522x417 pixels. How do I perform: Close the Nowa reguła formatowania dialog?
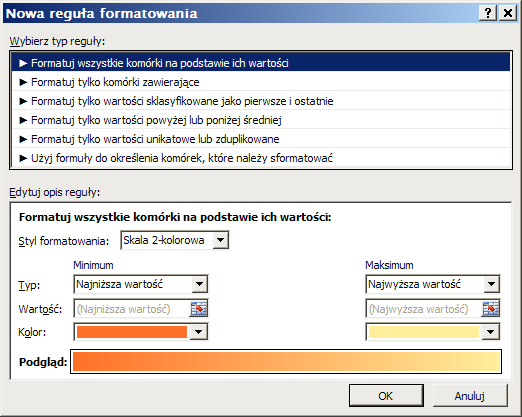point(508,13)
